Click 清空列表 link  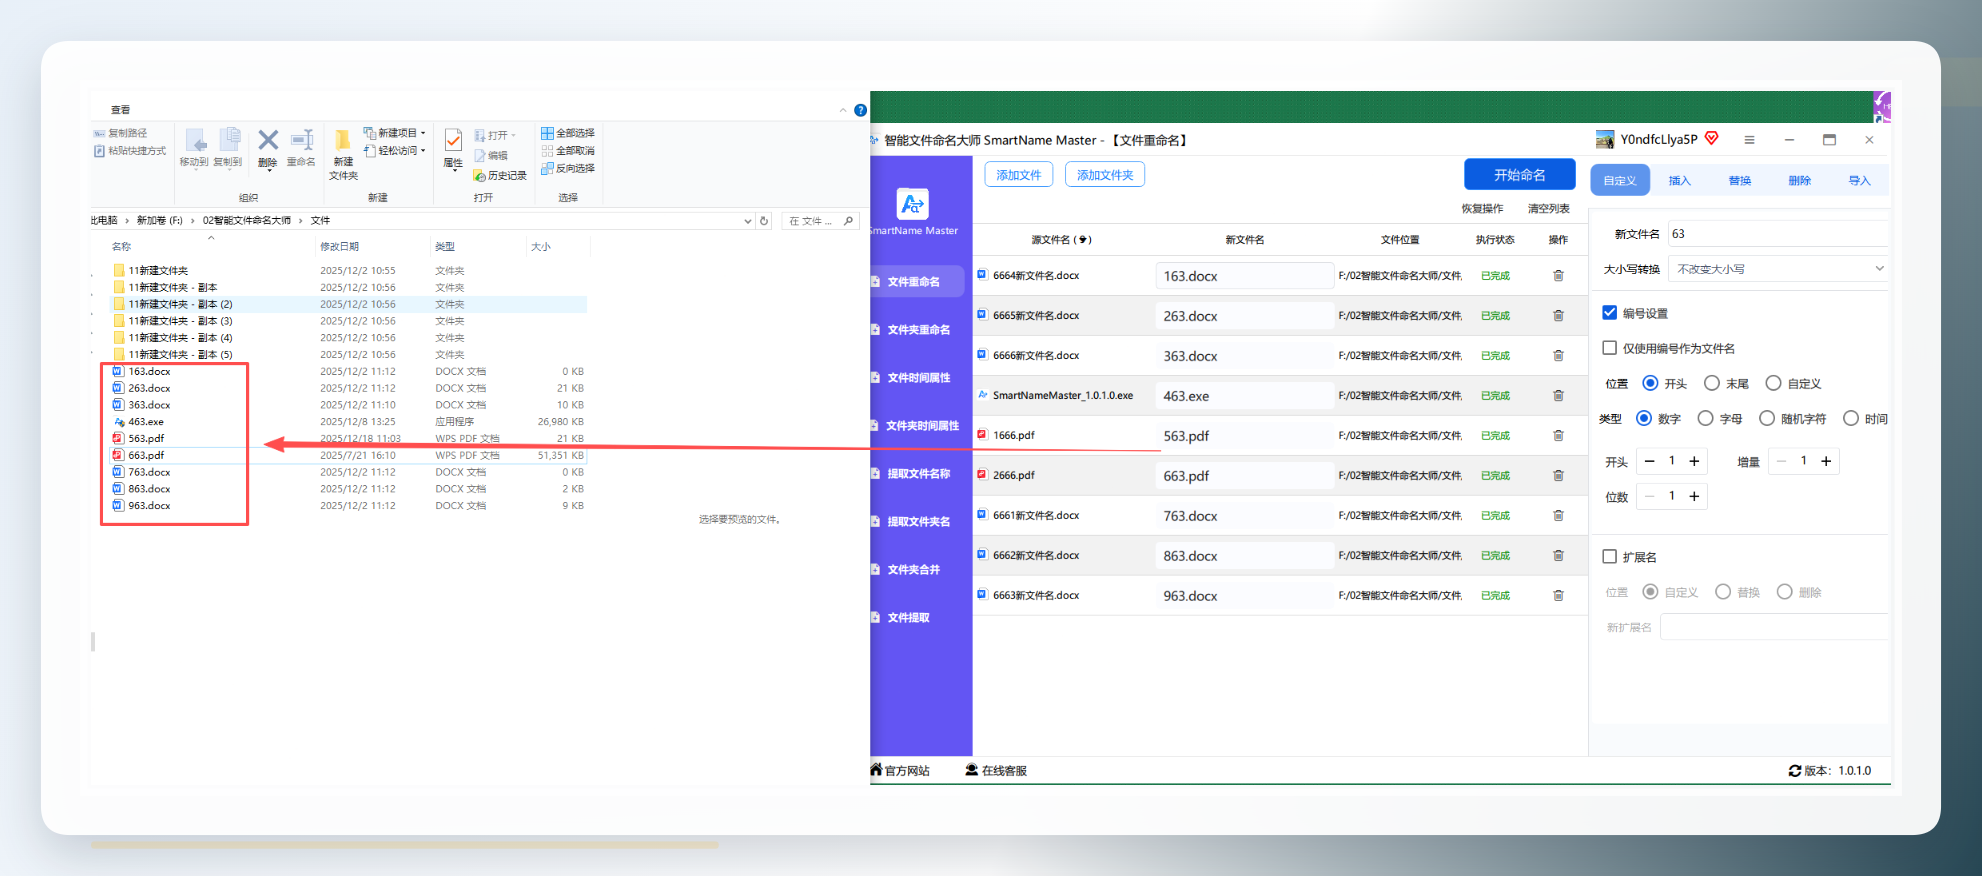[x=1549, y=209]
